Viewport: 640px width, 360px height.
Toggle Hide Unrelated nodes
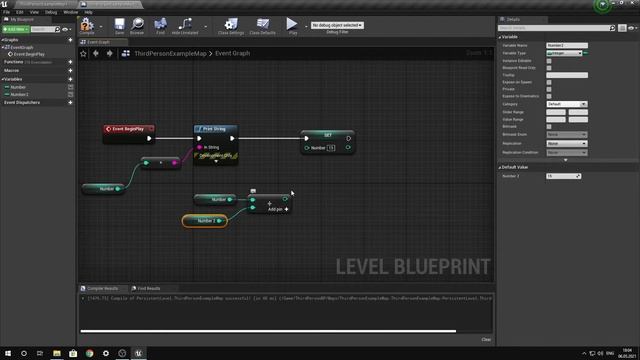point(185,25)
